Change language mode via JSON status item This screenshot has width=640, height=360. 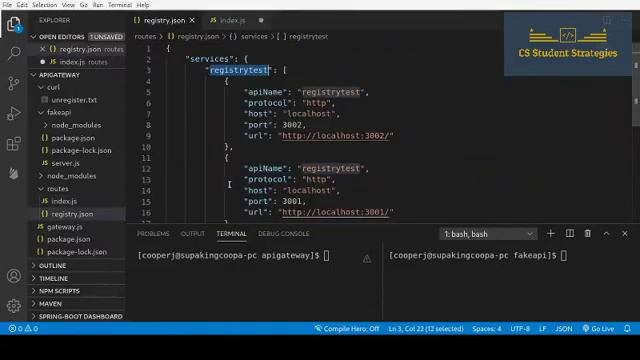(563, 329)
